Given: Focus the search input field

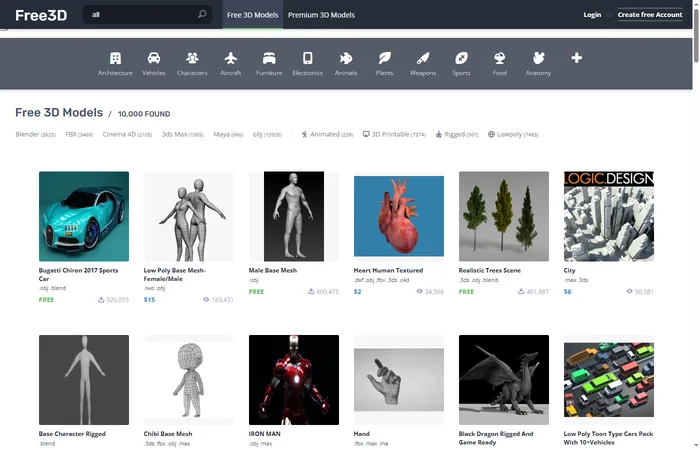Looking at the screenshot, I should (x=147, y=15).
